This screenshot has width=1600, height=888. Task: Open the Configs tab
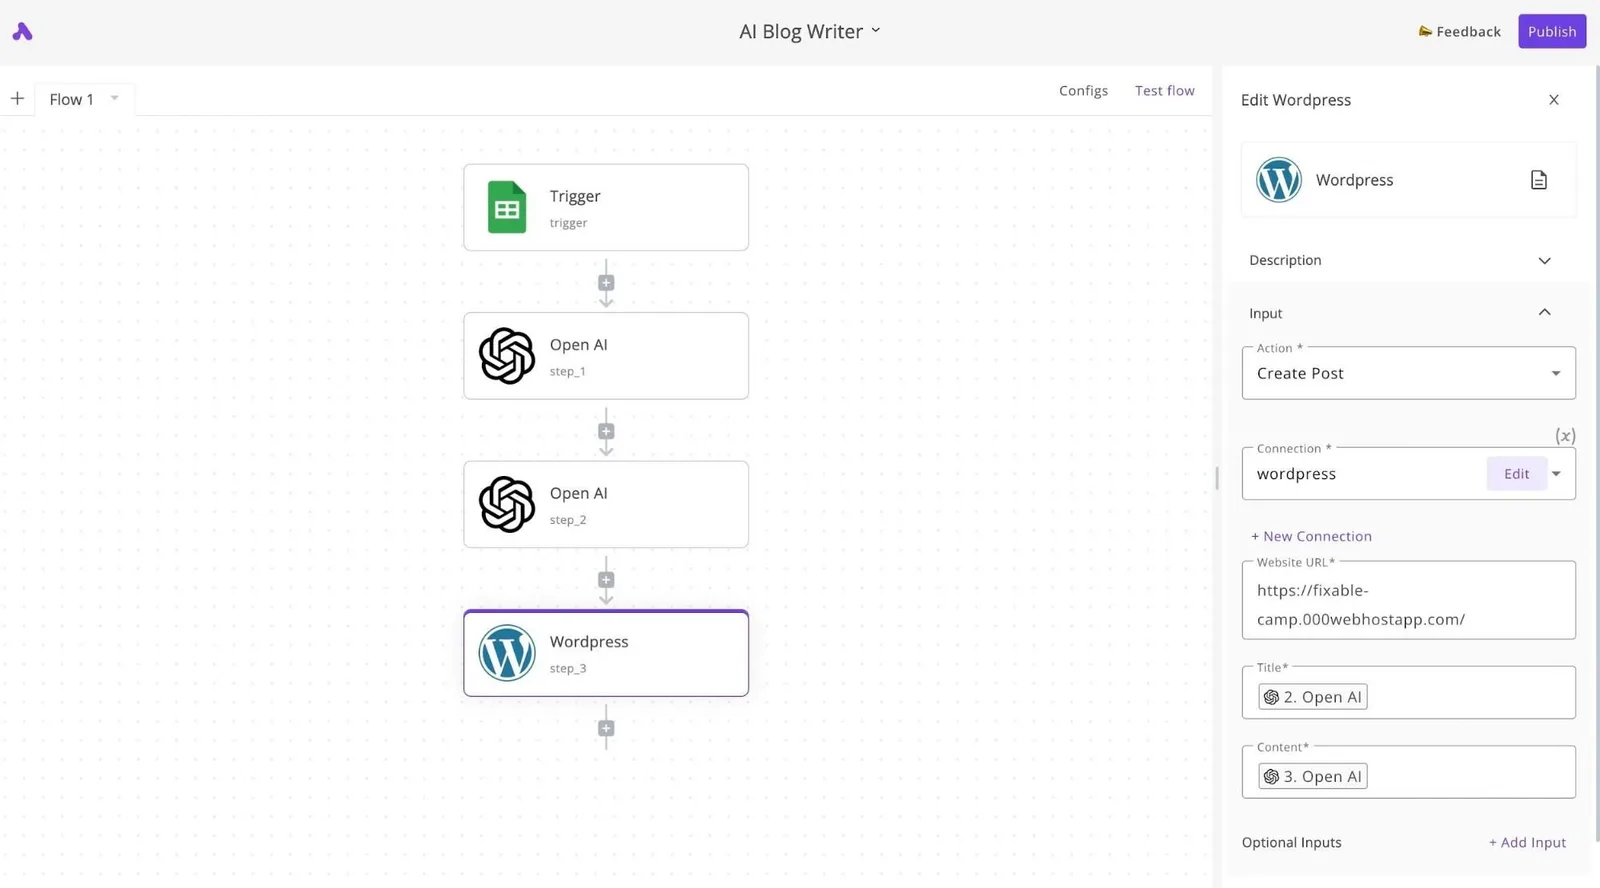[1083, 90]
